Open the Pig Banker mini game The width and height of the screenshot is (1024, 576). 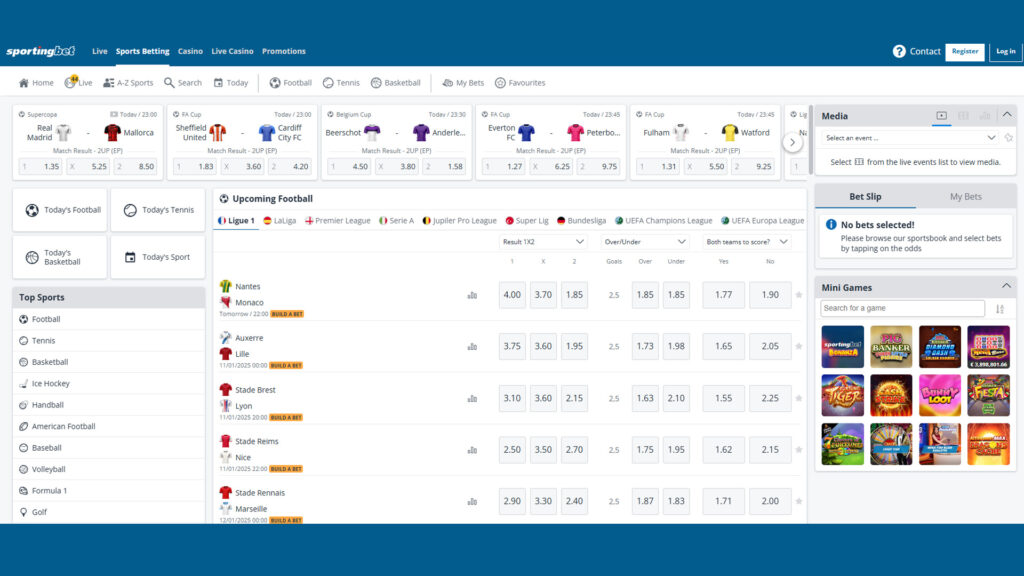click(x=891, y=347)
